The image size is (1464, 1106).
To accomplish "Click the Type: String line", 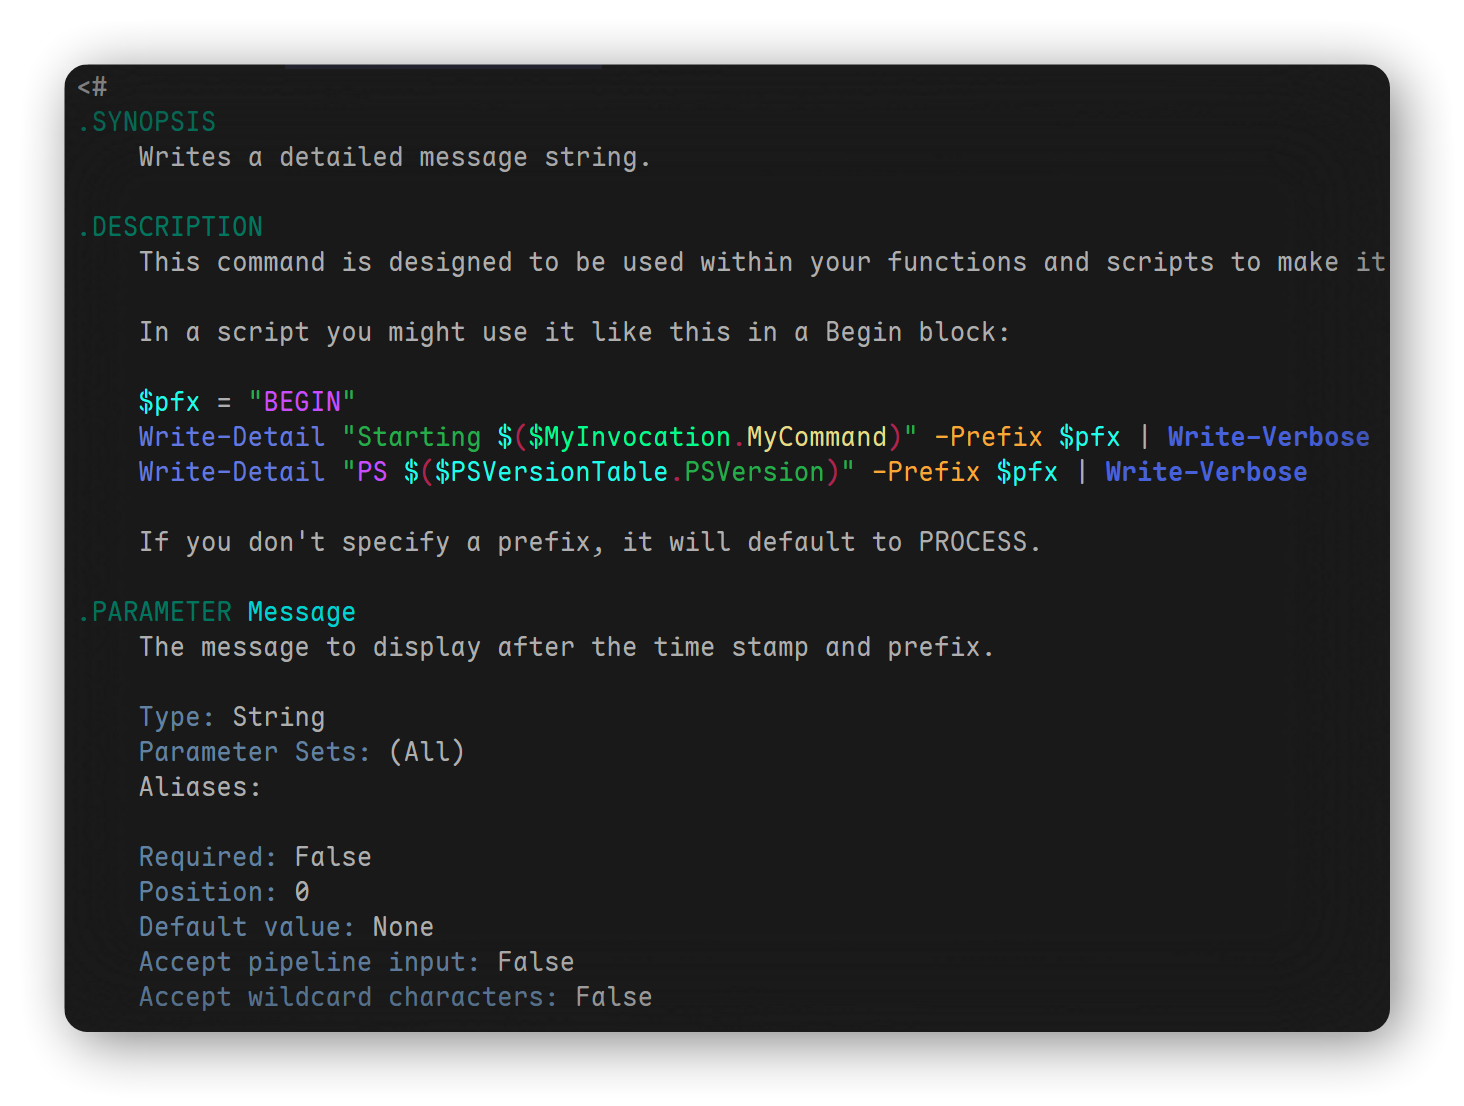I will pos(232,717).
